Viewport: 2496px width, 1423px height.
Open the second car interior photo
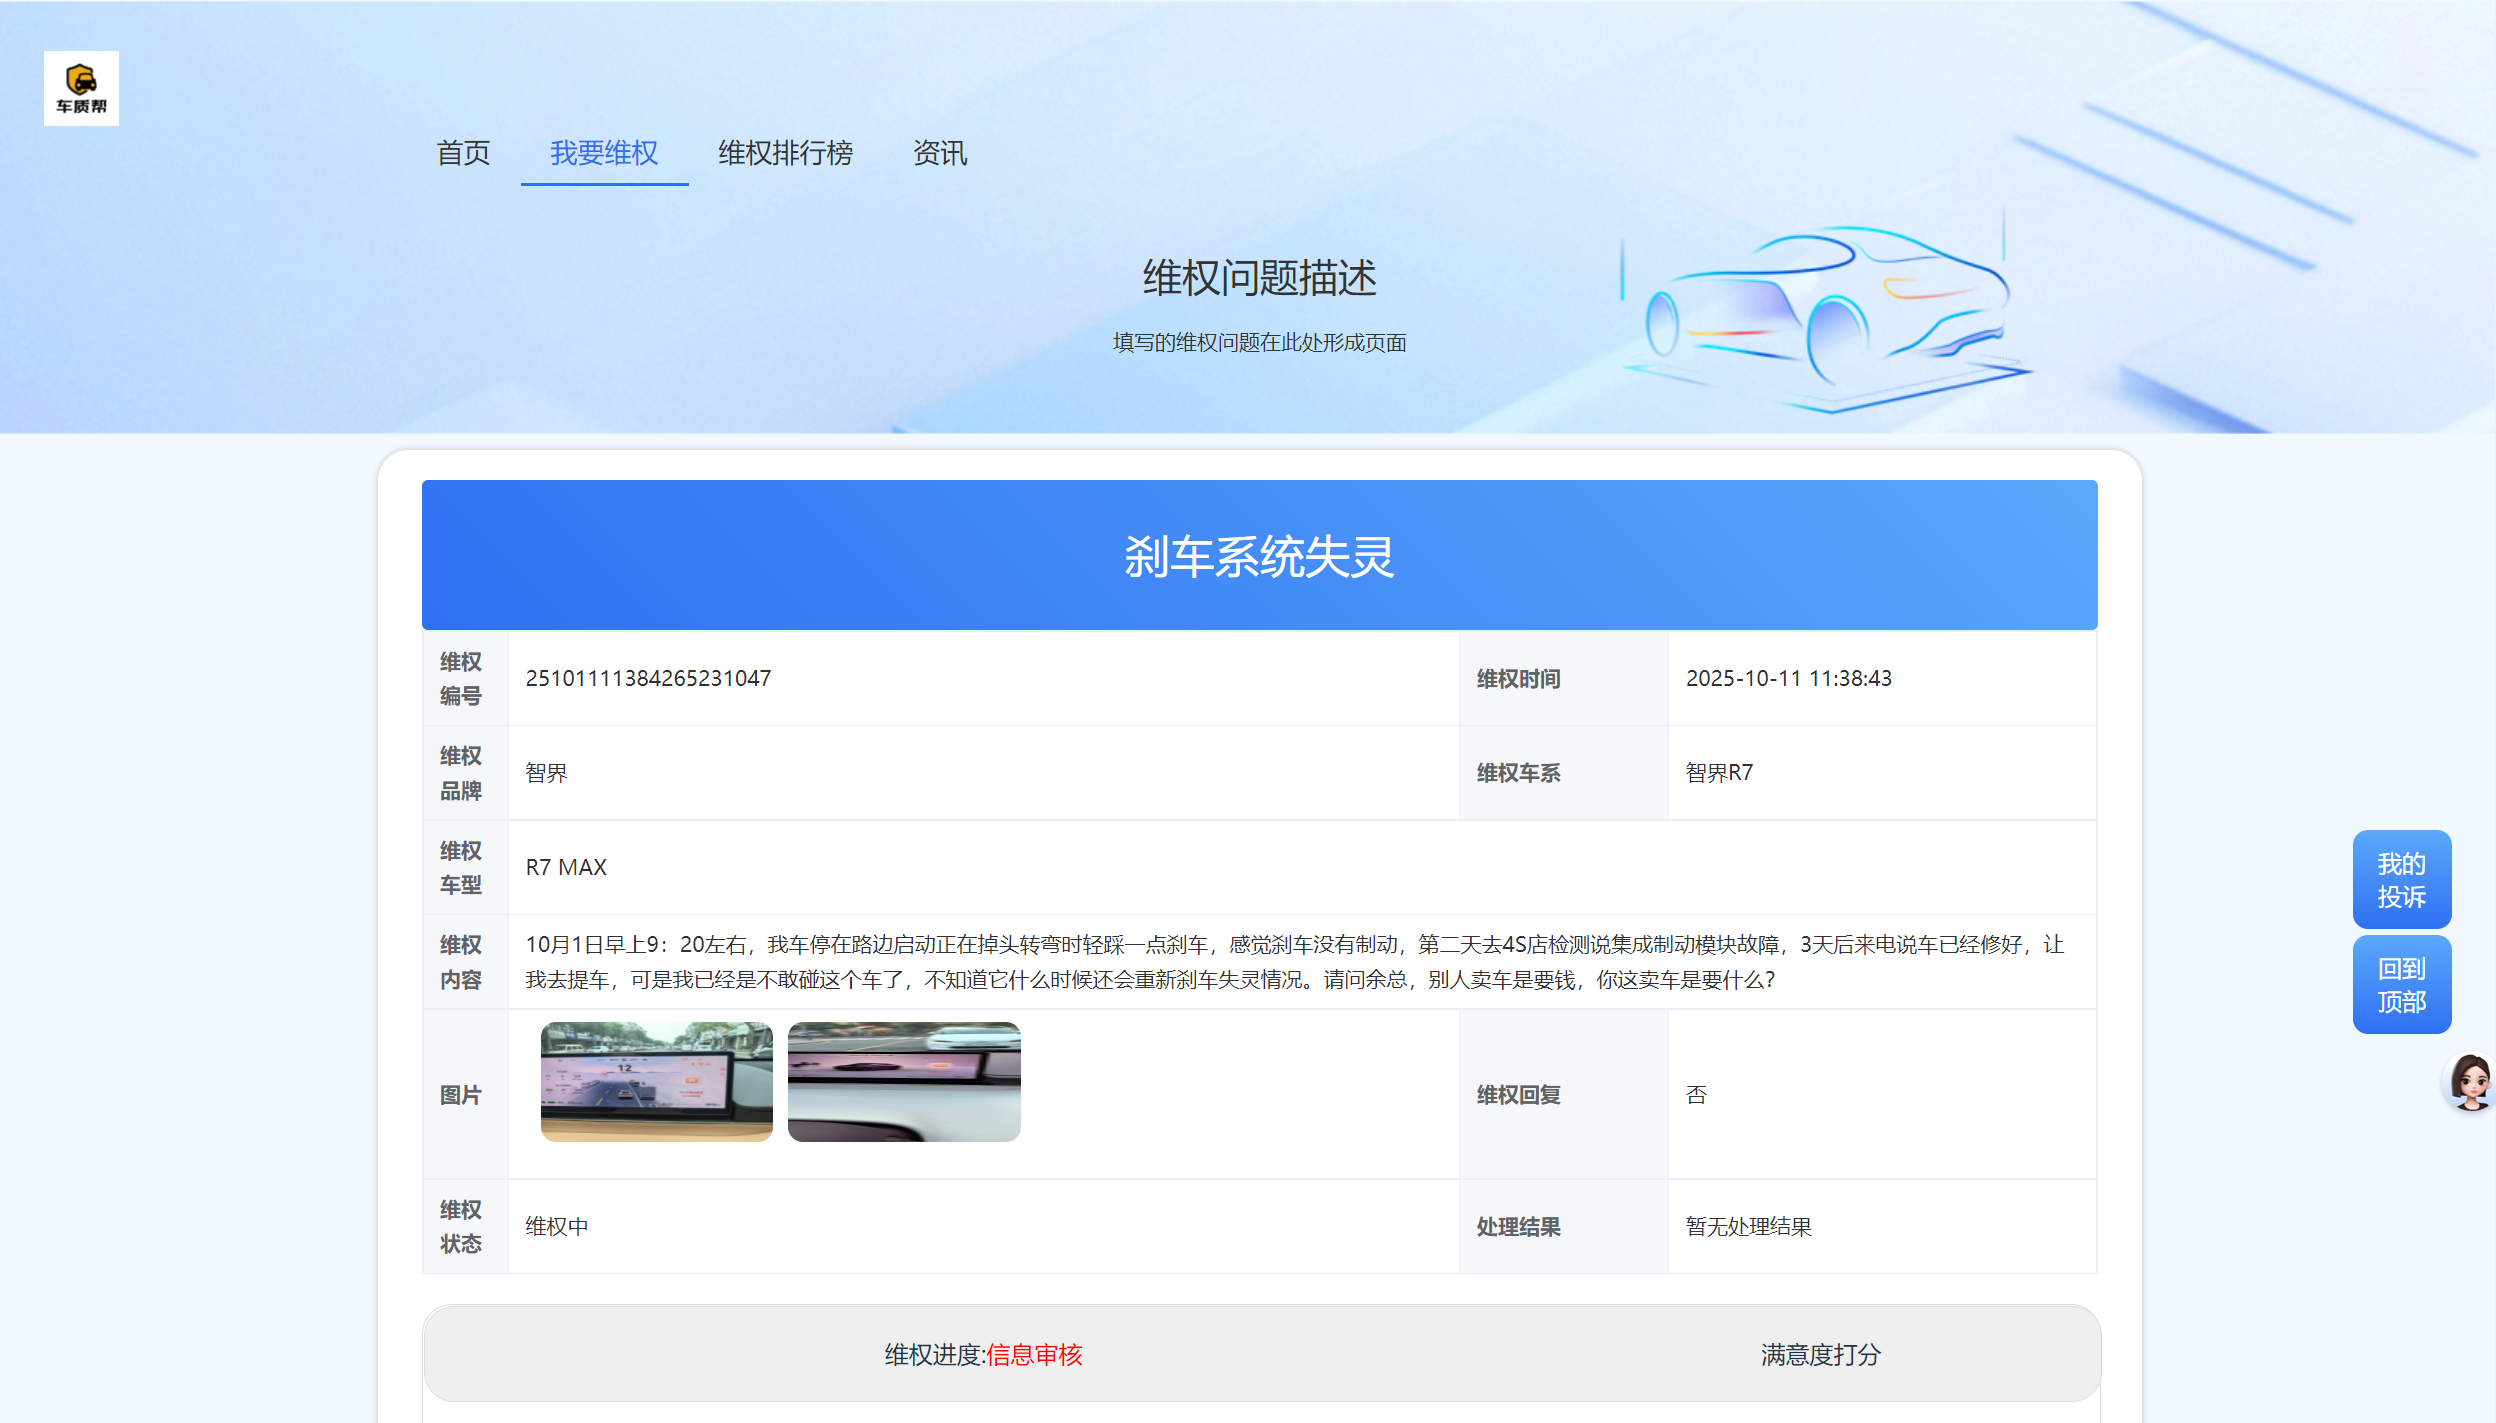(903, 1081)
